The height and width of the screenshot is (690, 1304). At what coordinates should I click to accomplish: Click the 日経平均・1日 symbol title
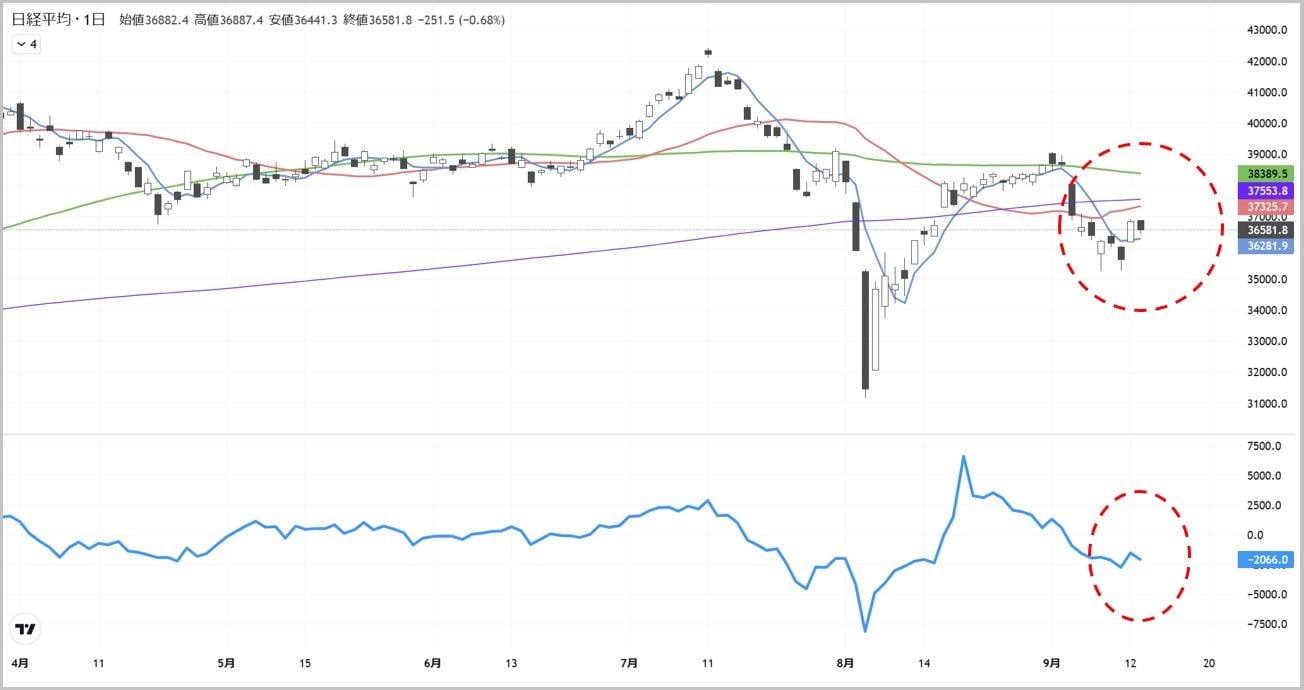[59, 20]
